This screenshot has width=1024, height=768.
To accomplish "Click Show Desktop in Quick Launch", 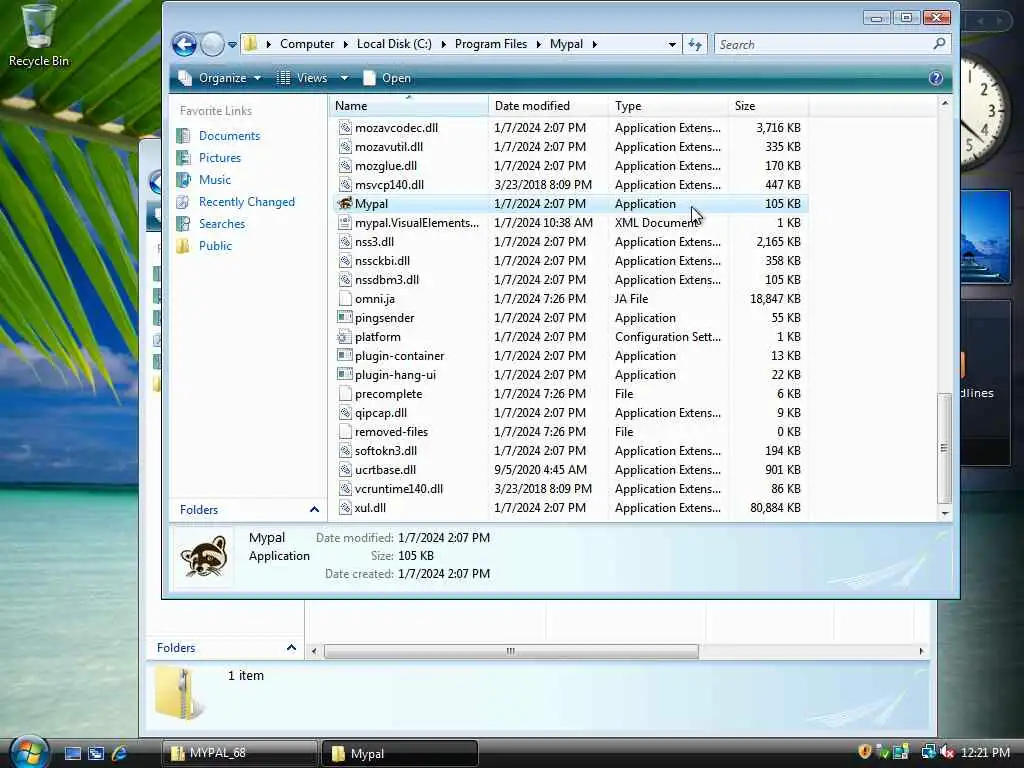I will point(72,753).
